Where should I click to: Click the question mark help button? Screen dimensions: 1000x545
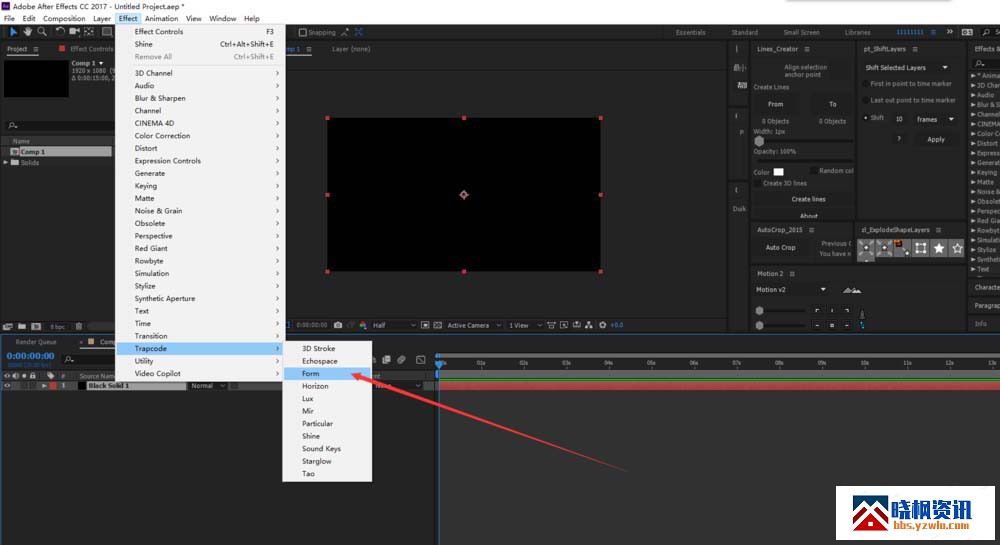point(899,139)
